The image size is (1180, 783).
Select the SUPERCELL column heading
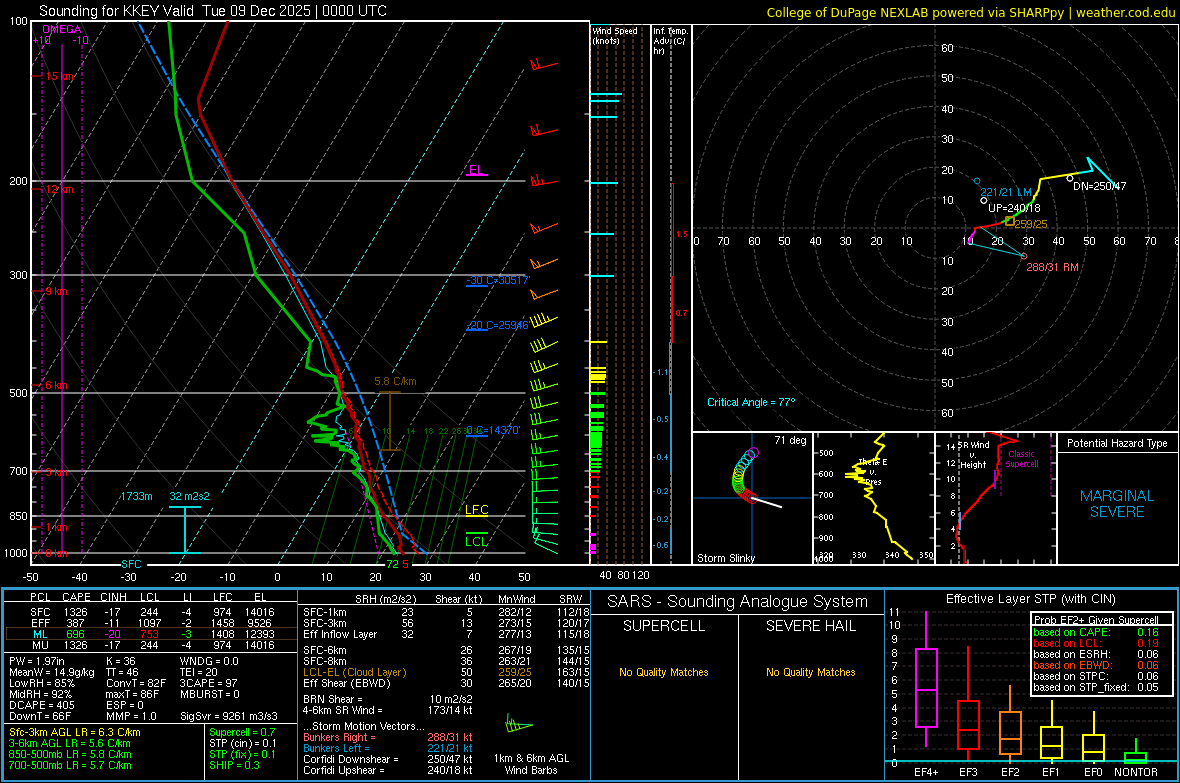pos(664,626)
